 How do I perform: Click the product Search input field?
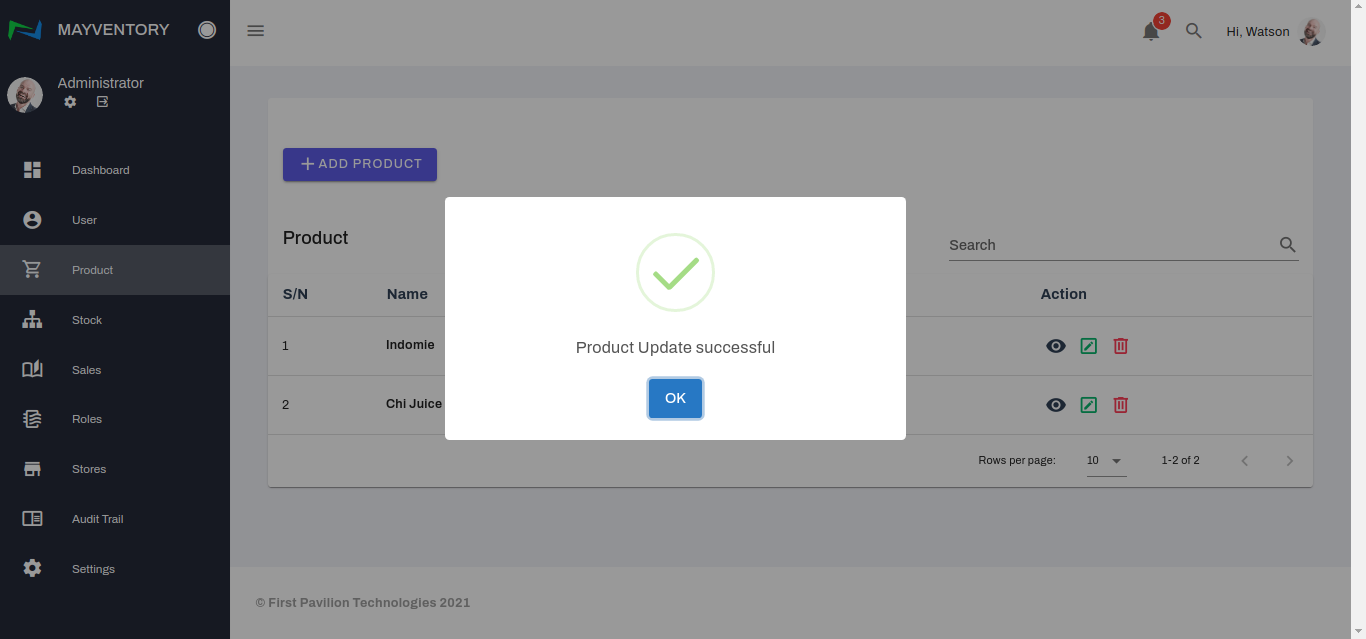coord(1110,245)
